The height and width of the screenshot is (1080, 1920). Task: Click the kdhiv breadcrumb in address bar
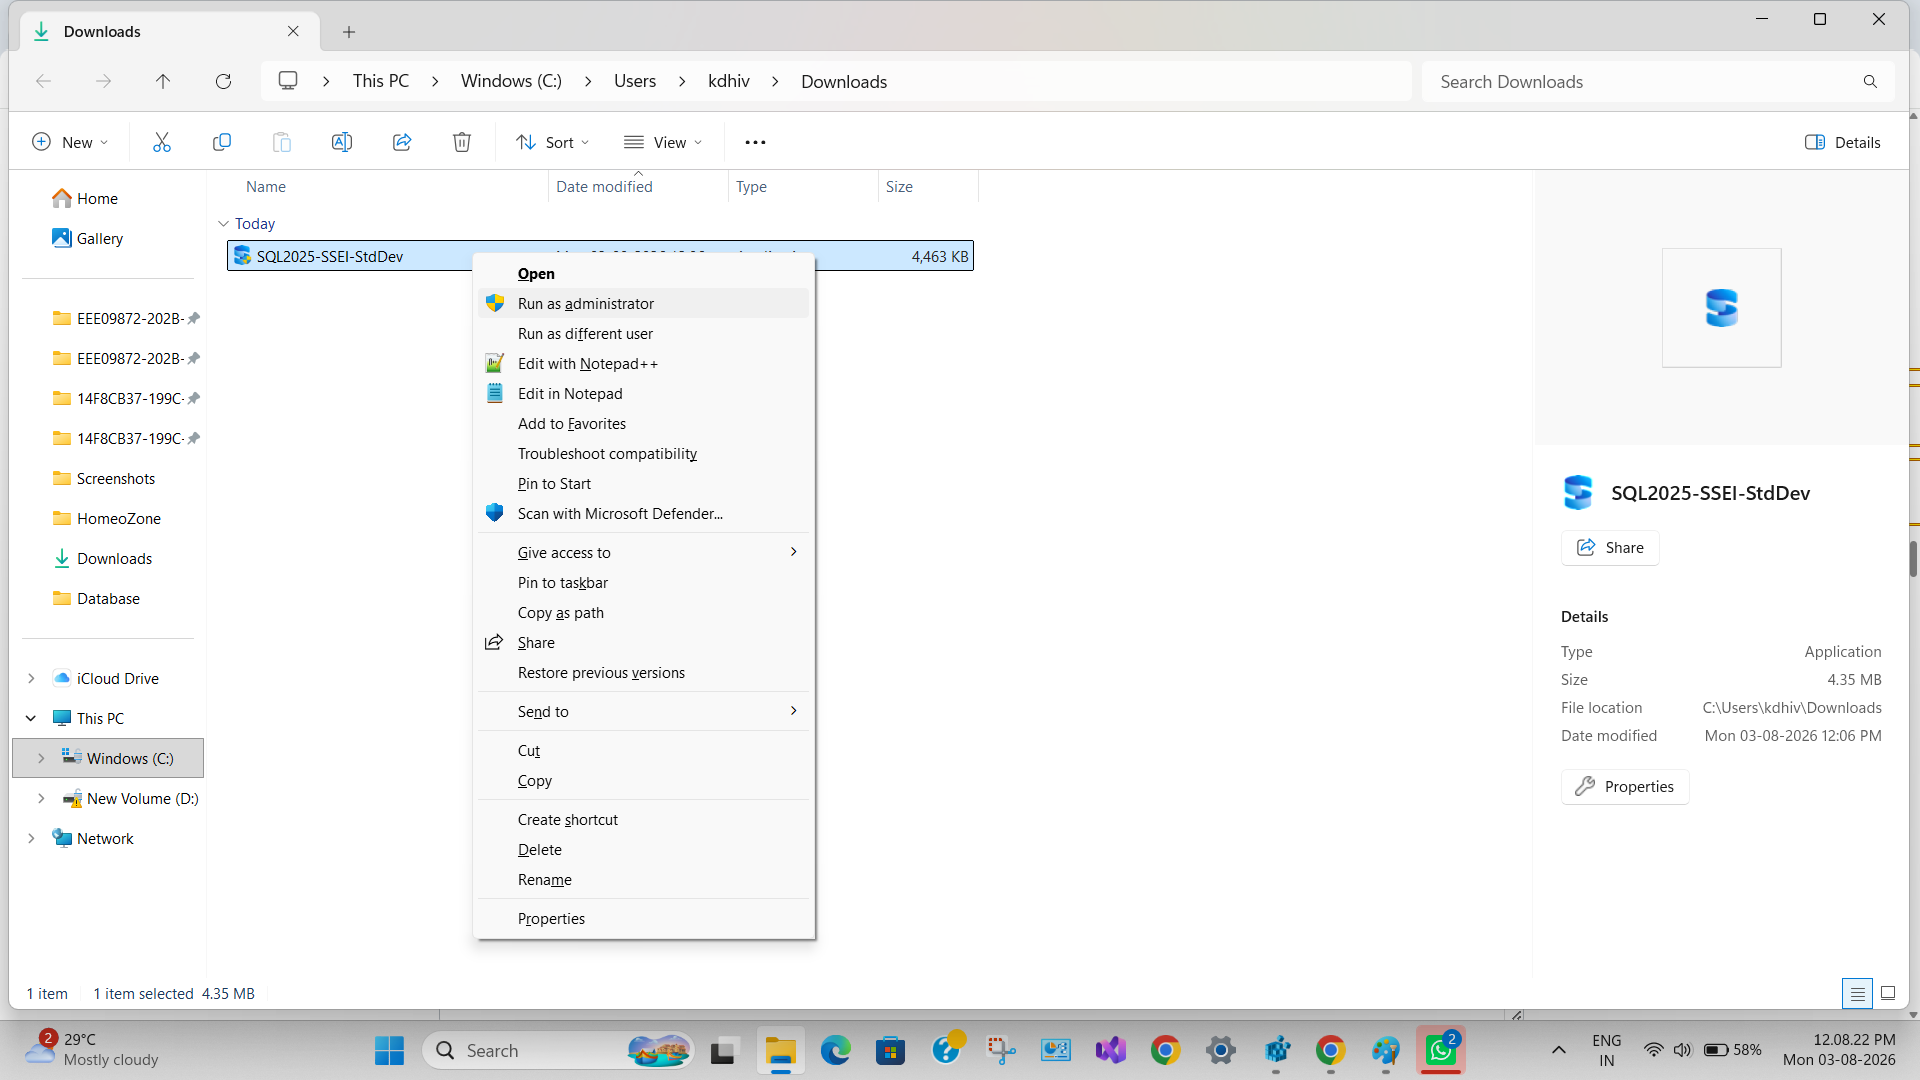click(729, 81)
